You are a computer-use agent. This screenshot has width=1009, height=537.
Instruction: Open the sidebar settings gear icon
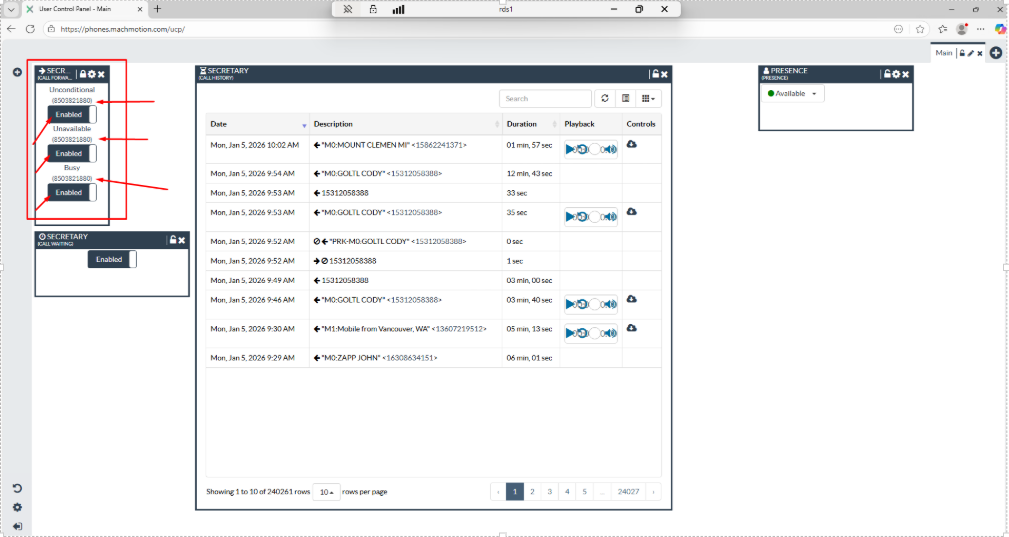pos(17,507)
